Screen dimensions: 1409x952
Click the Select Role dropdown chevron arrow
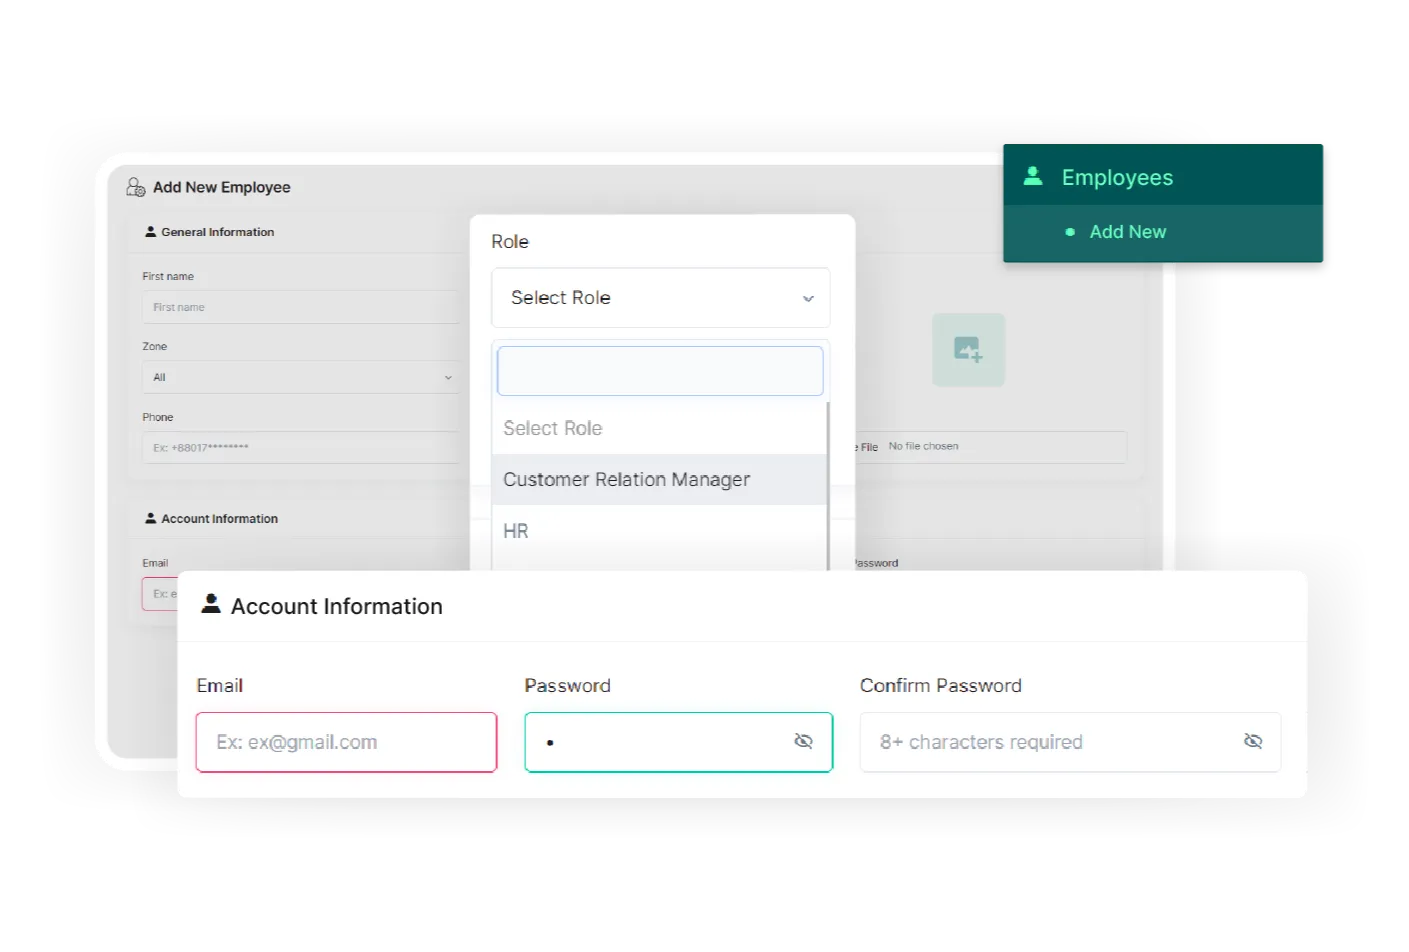click(x=808, y=299)
